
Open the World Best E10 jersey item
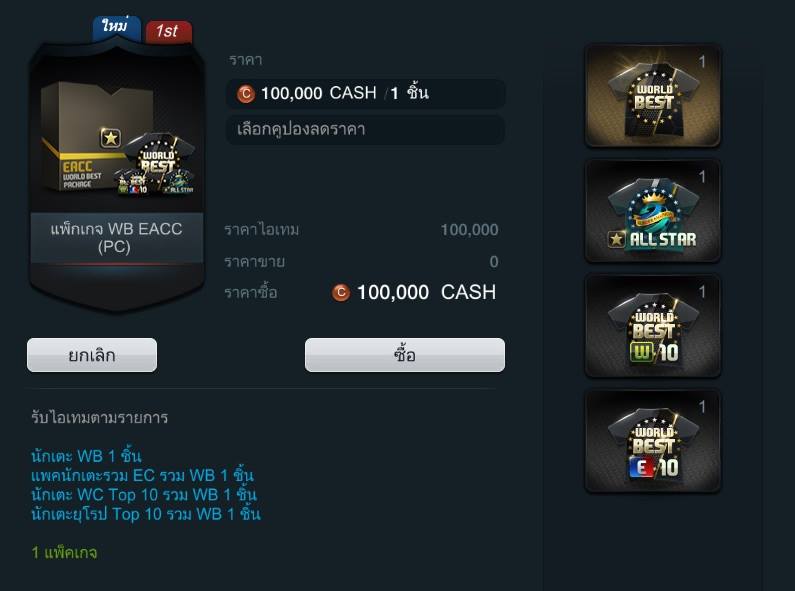[653, 441]
